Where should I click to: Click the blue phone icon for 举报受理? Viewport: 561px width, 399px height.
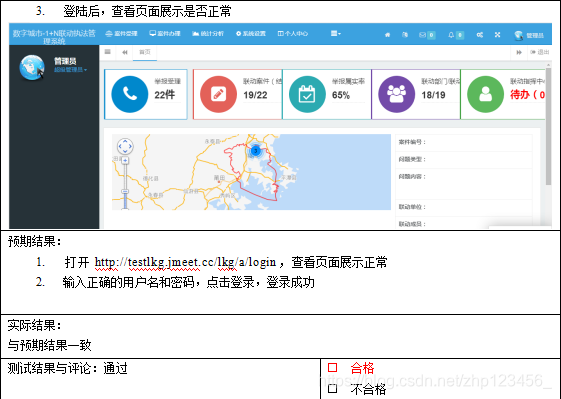[130, 94]
